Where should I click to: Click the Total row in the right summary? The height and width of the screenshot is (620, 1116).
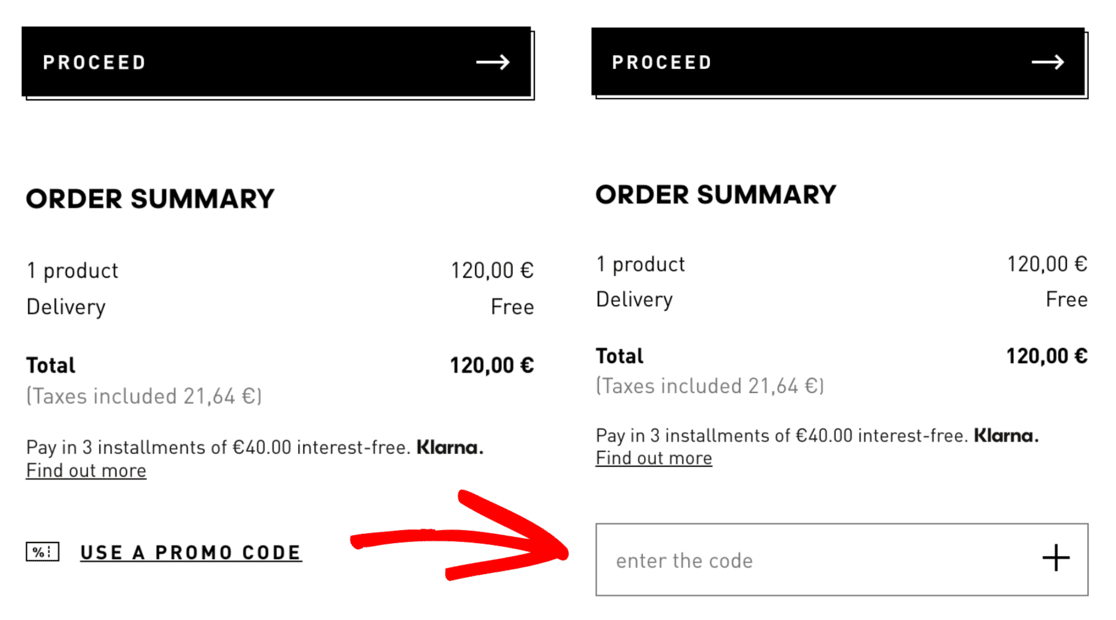[840, 356]
